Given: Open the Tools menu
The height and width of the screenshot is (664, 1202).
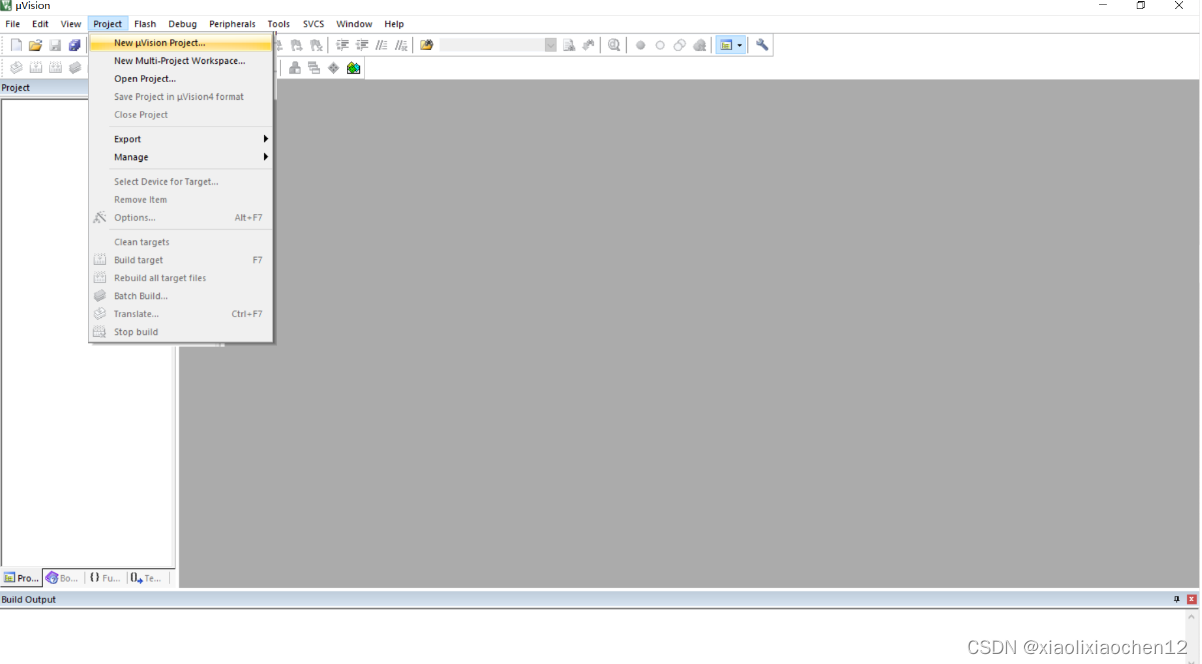Looking at the screenshot, I should (x=279, y=24).
